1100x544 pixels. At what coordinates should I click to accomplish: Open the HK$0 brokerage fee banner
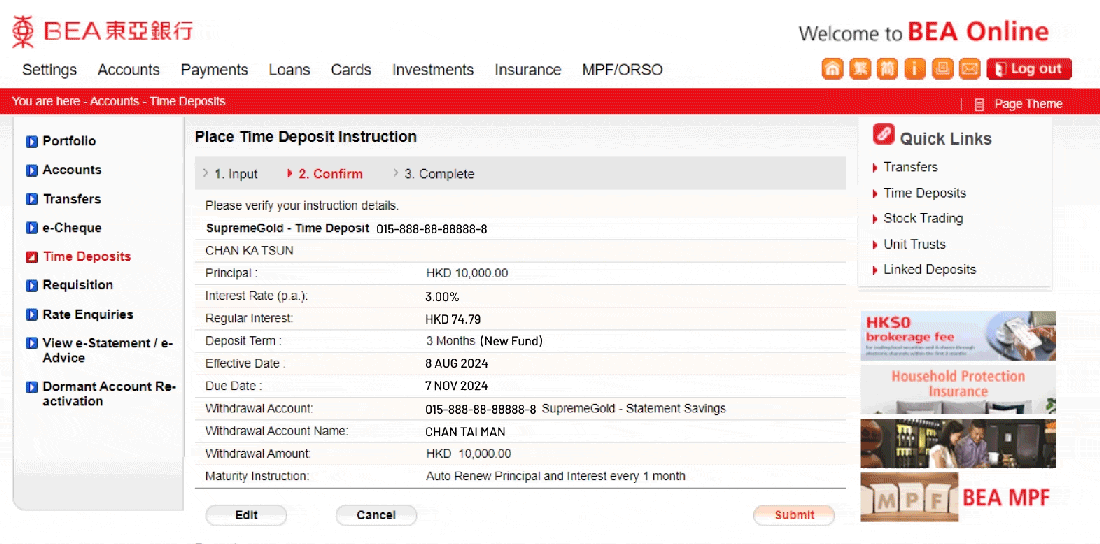coord(958,336)
